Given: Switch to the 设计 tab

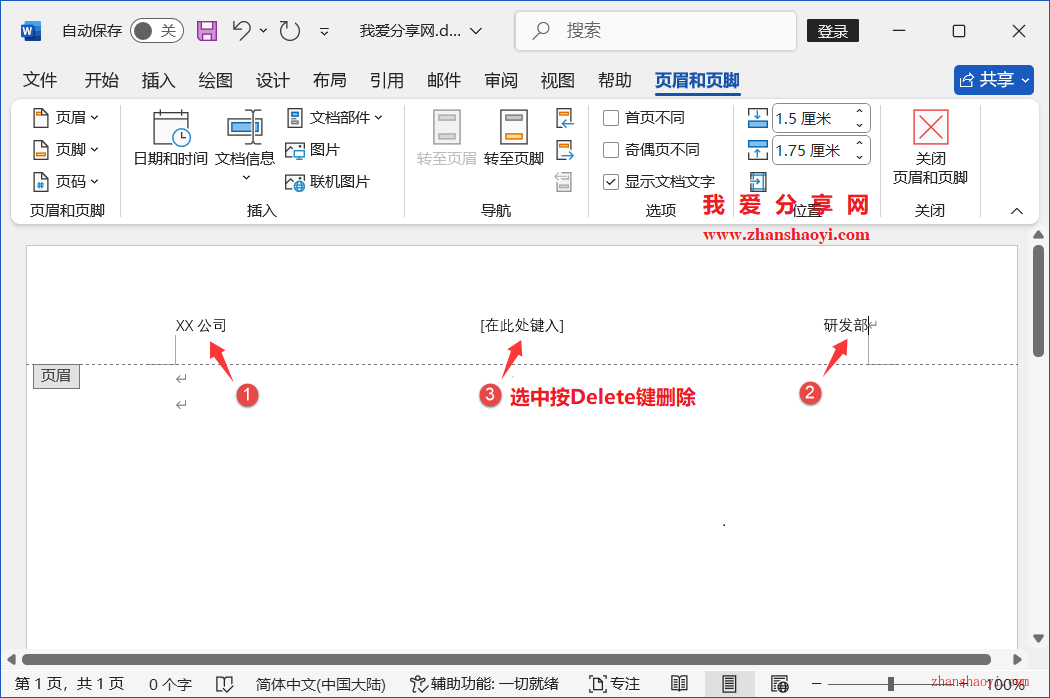Looking at the screenshot, I should 273,80.
